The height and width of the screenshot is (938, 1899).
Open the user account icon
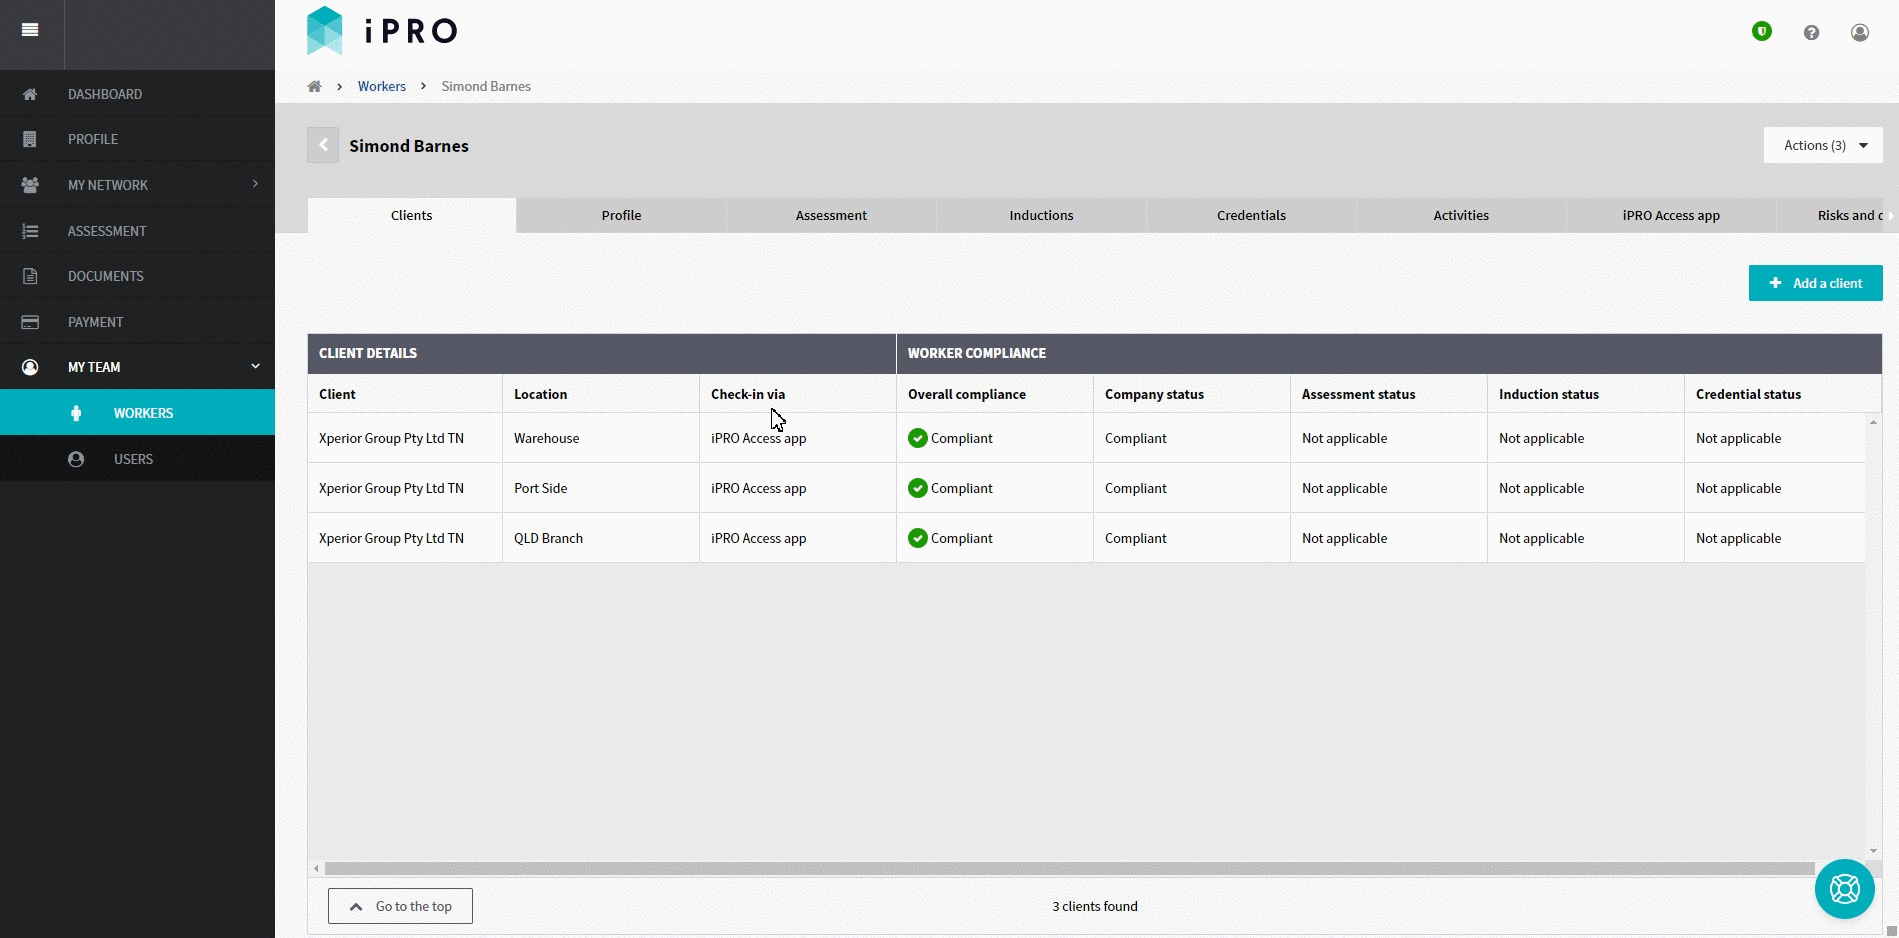[1860, 33]
